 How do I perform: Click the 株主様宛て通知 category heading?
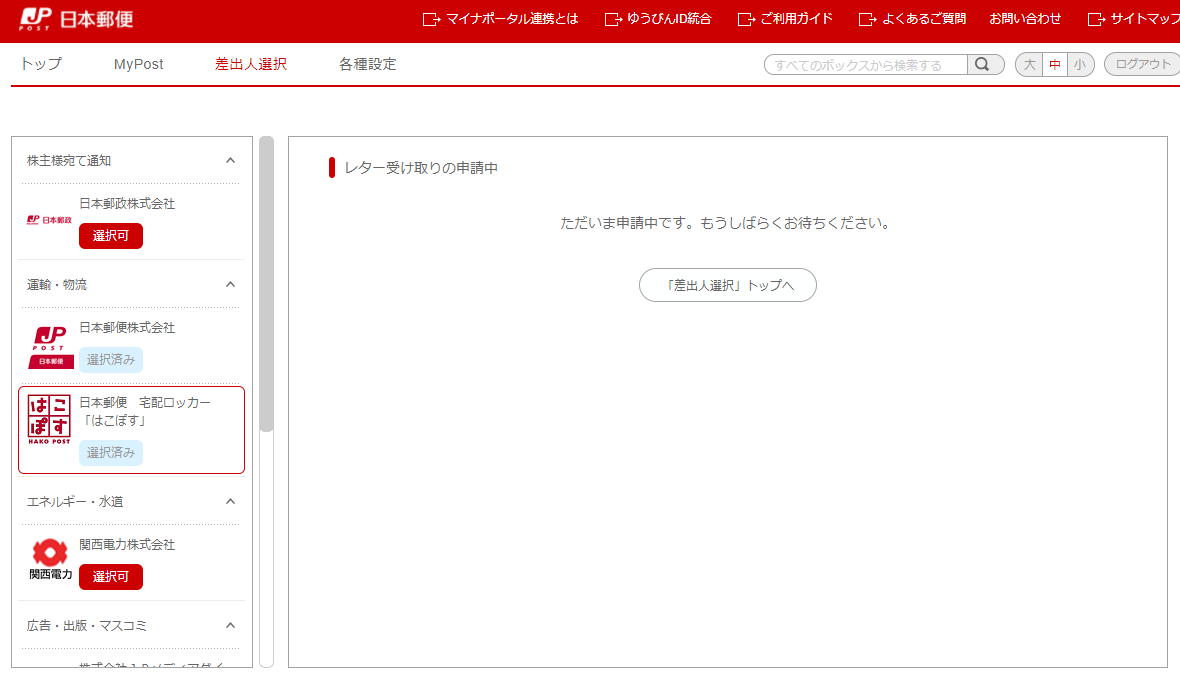(69, 160)
